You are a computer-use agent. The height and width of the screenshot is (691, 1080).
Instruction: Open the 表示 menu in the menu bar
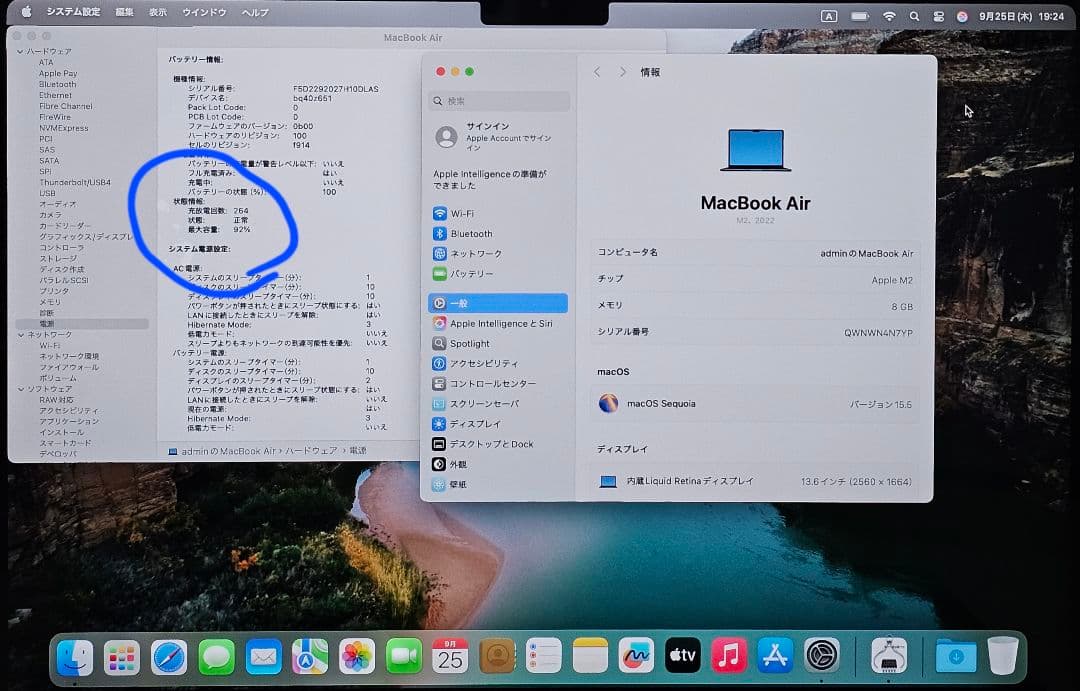(160, 14)
